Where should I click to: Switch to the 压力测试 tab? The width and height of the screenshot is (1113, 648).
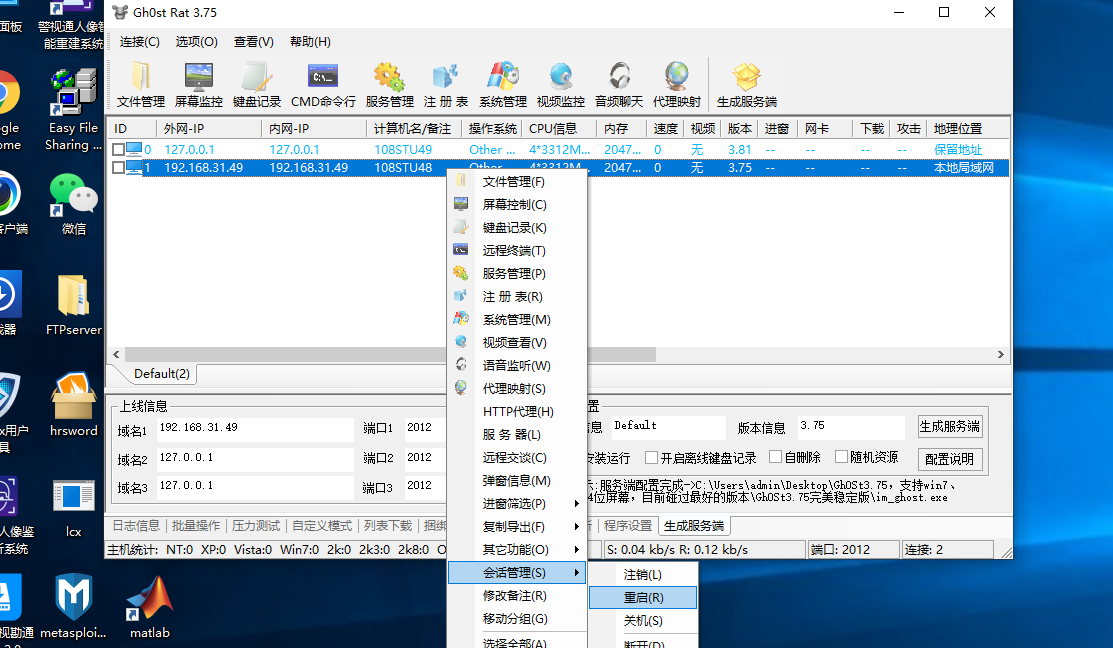click(x=256, y=526)
